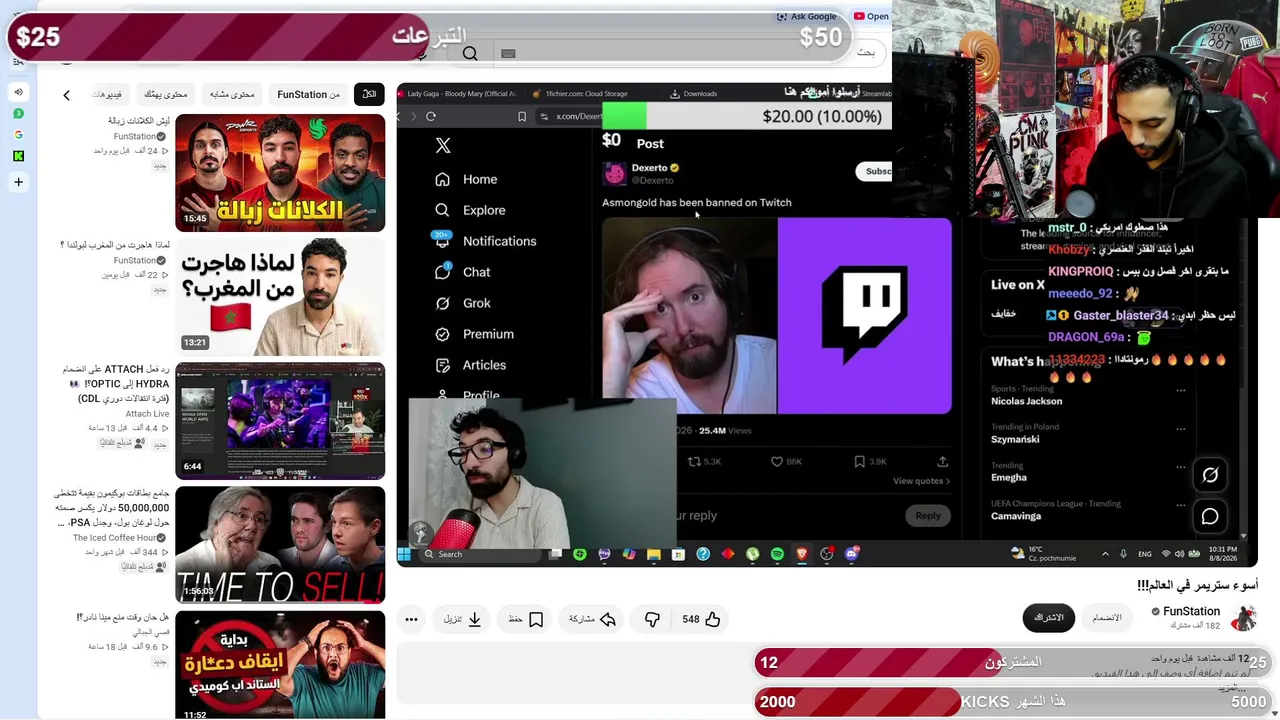Open the TIME TO SELL video thumbnail
Image resolution: width=1280 pixels, height=720 pixels.
pyautogui.click(x=280, y=545)
